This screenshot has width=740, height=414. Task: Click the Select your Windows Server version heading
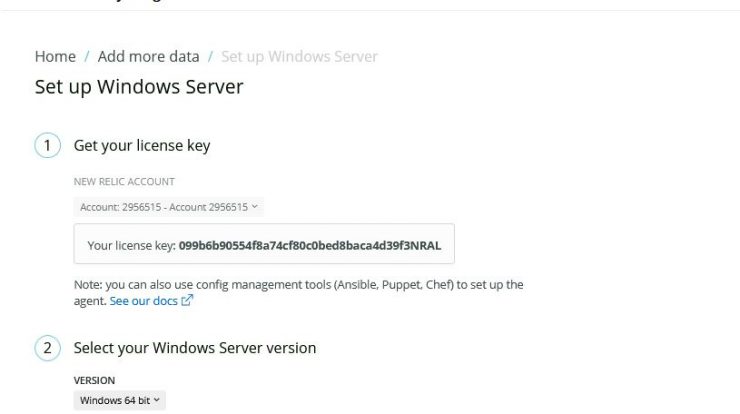[x=195, y=348]
